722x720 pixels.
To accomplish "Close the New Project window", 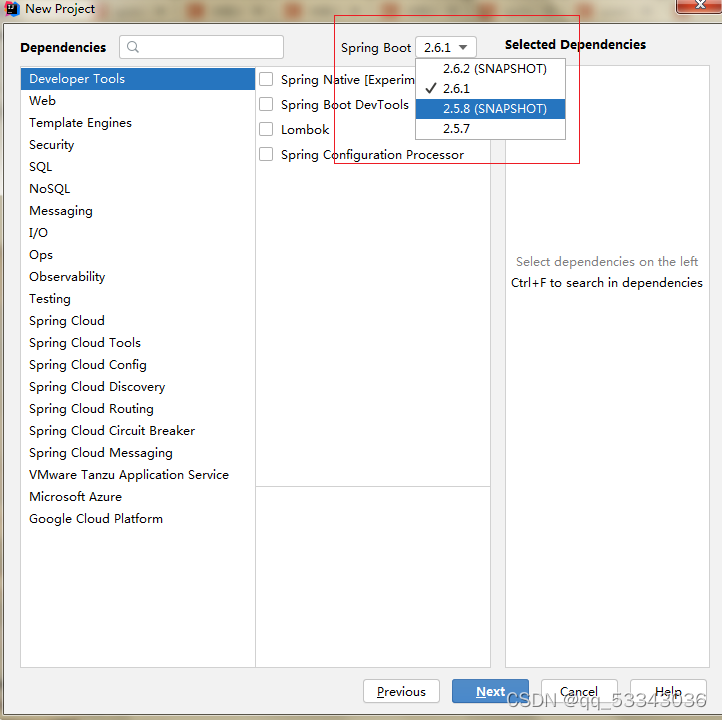I will click(699, 6).
